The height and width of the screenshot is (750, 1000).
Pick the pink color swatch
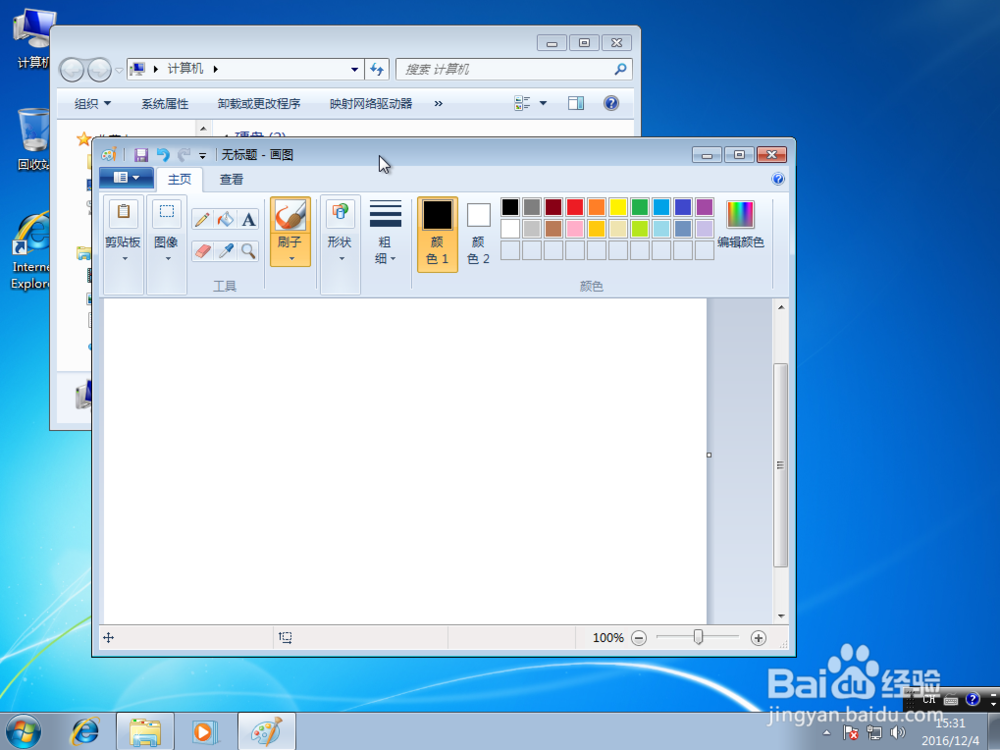pyautogui.click(x=575, y=228)
